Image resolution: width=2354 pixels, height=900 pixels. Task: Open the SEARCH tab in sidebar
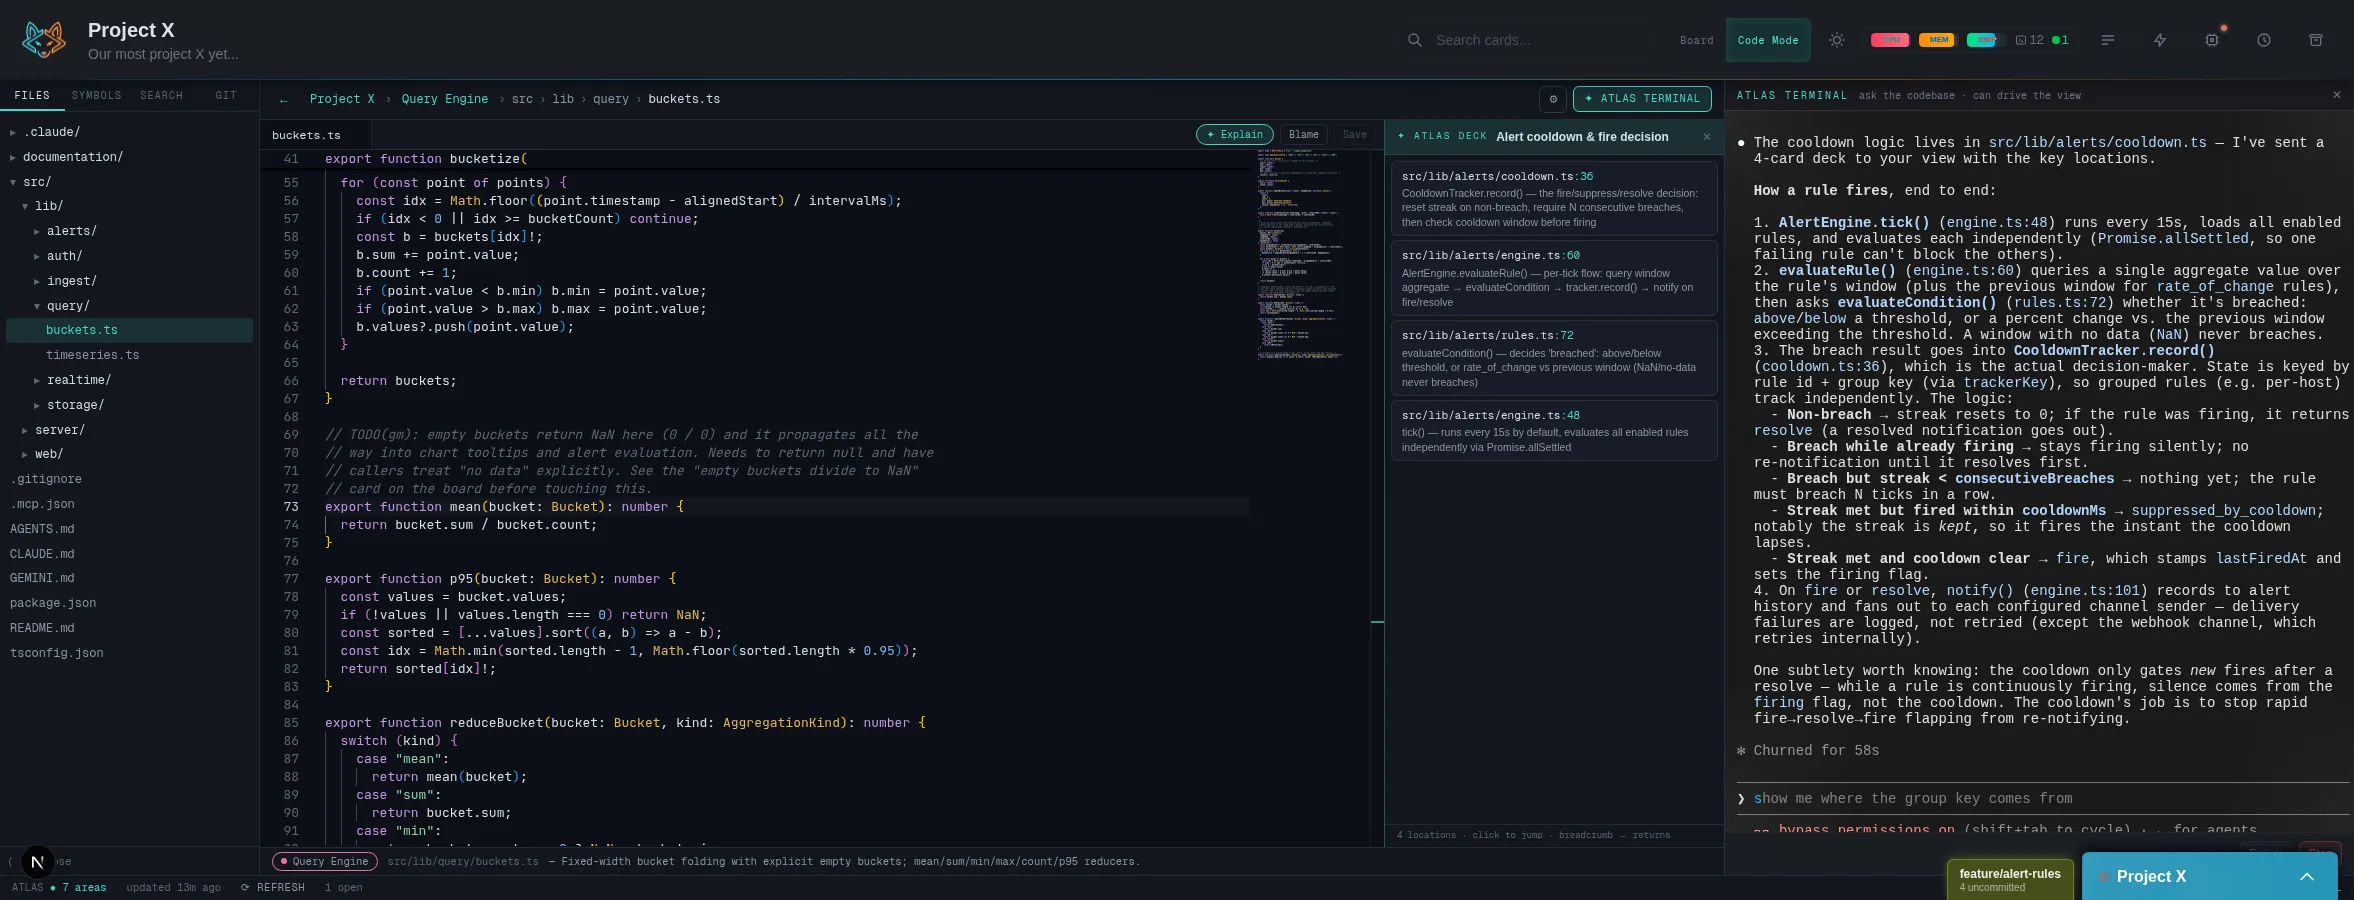click(161, 96)
